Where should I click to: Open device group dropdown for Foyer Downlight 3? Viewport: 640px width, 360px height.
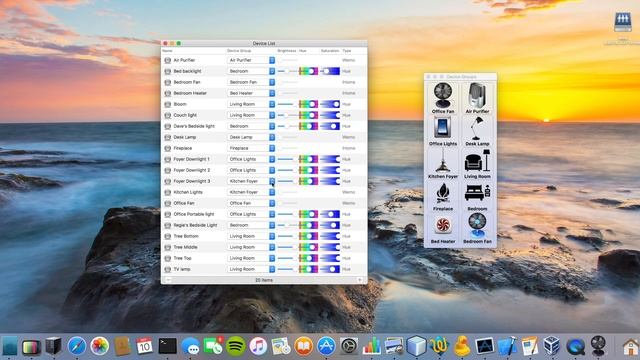tap(251, 181)
